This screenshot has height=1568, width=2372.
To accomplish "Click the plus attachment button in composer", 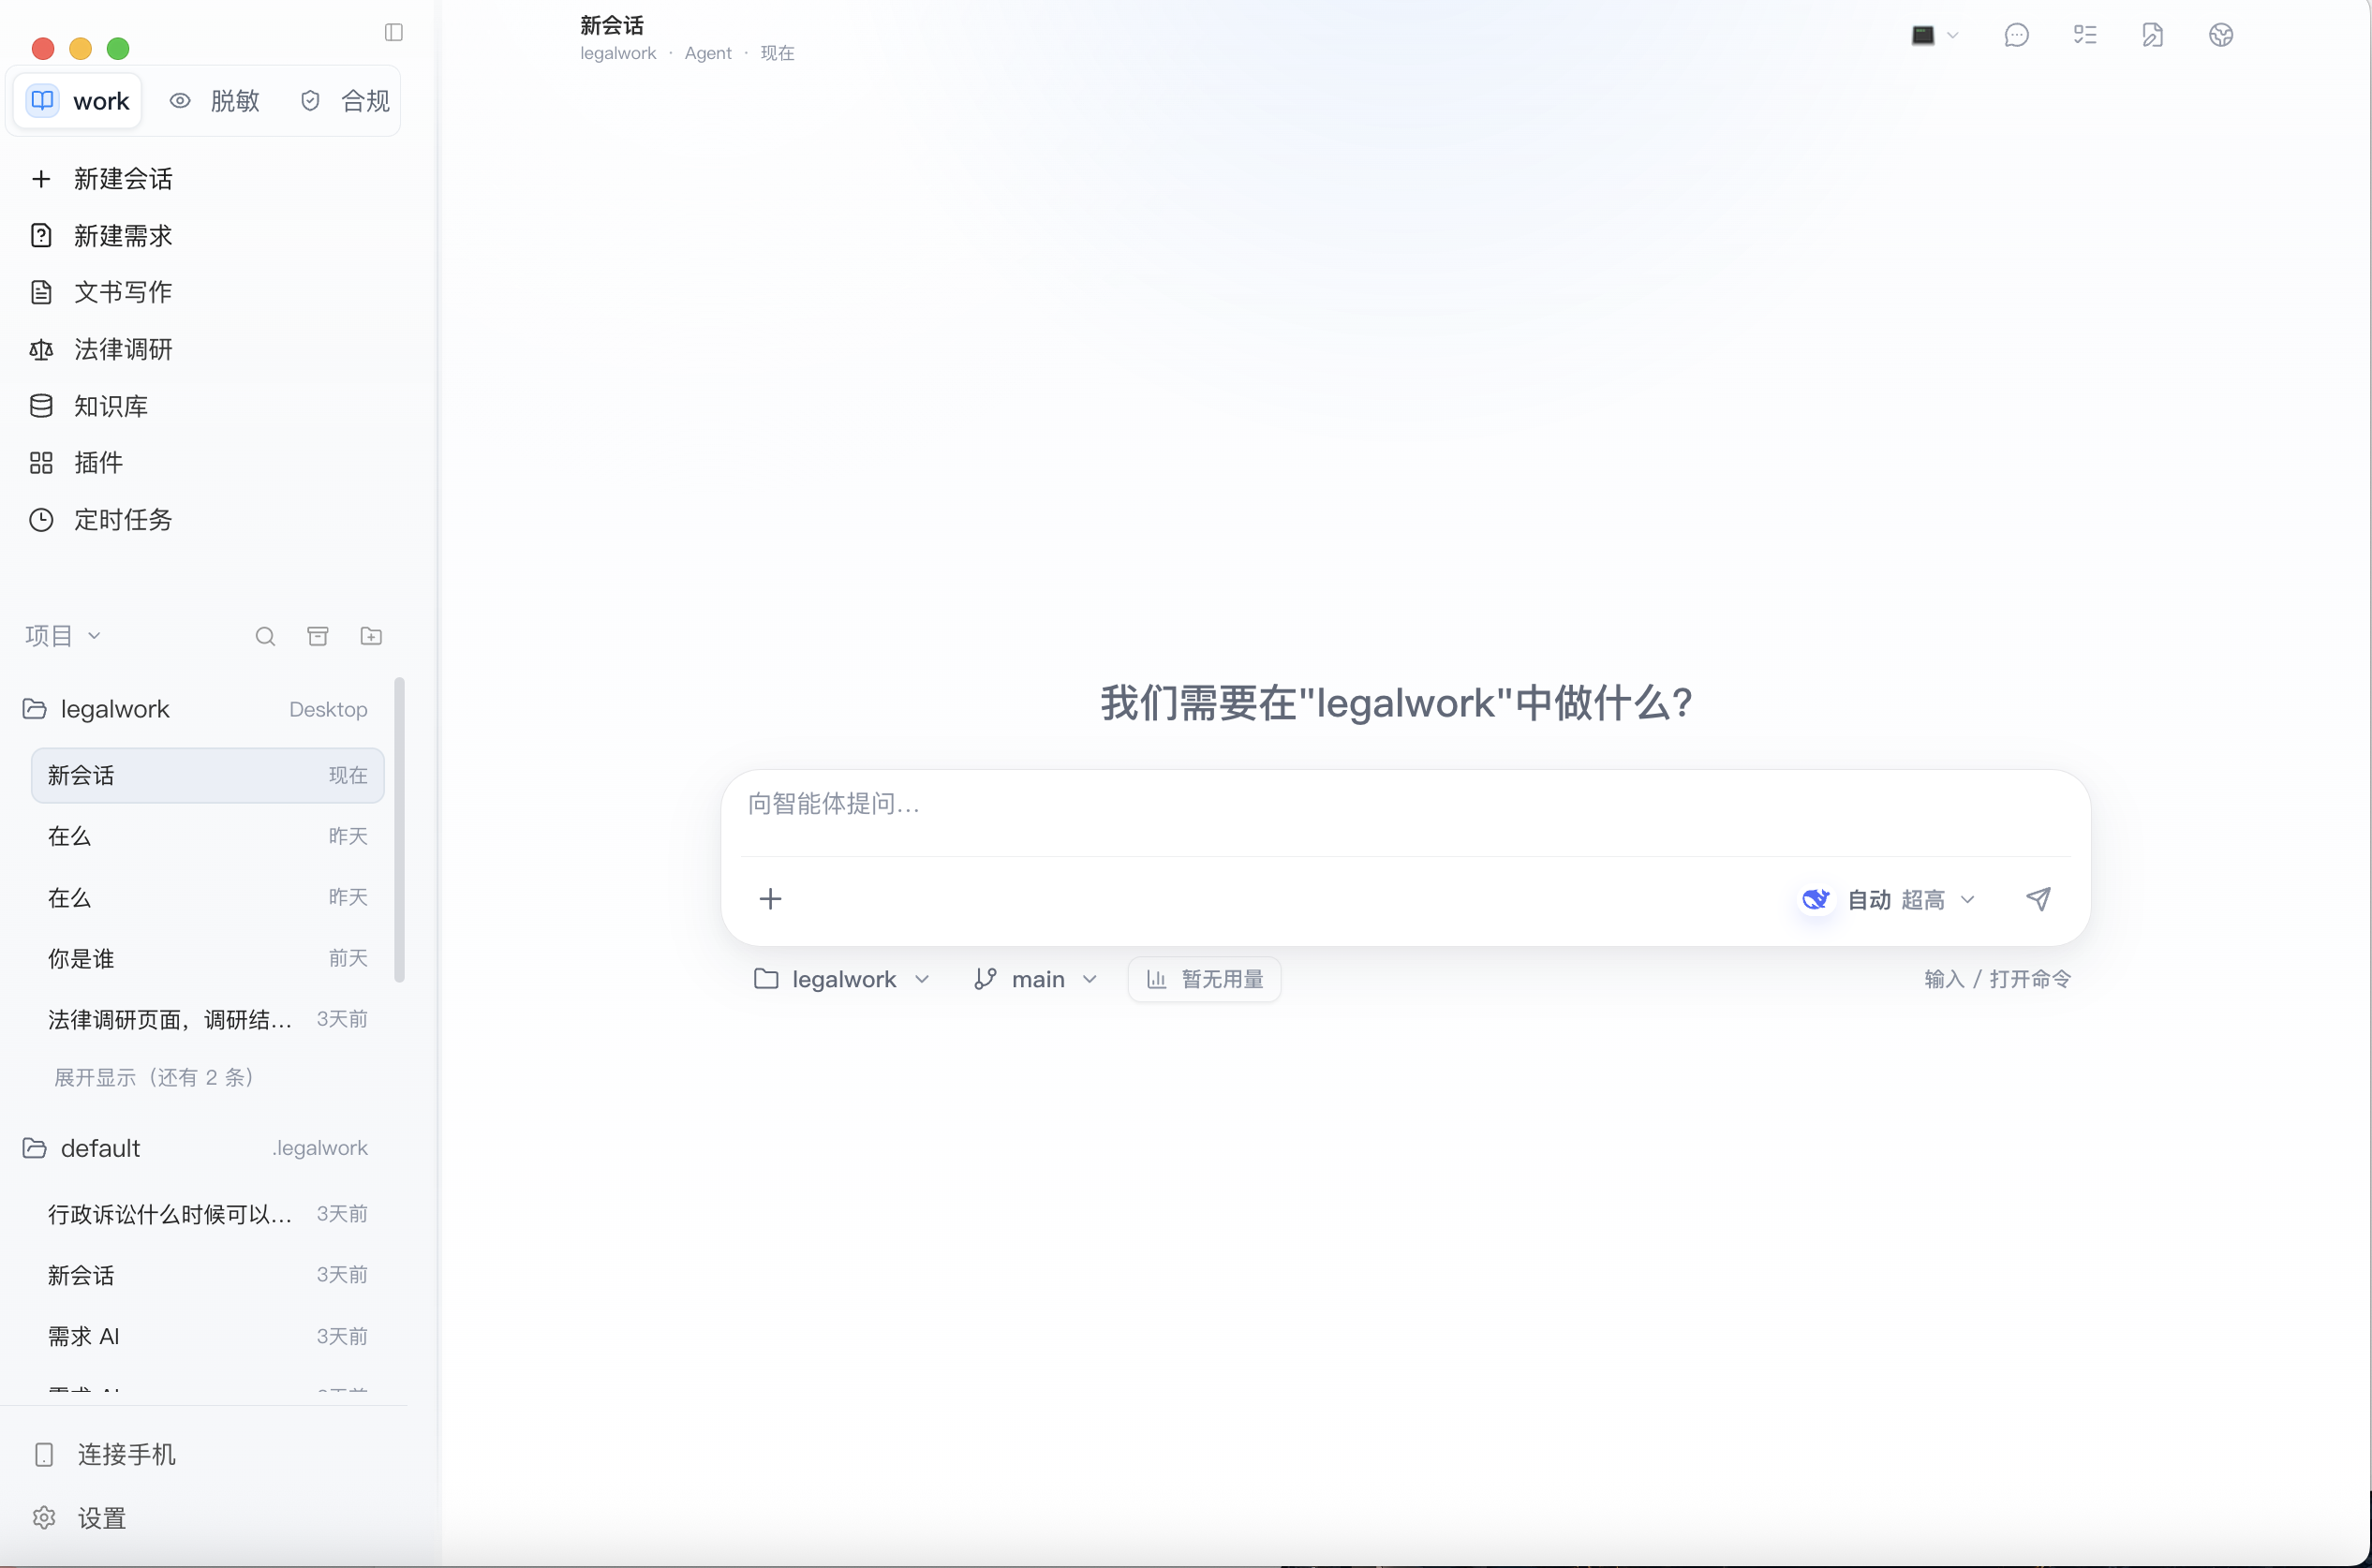I will (x=770, y=899).
